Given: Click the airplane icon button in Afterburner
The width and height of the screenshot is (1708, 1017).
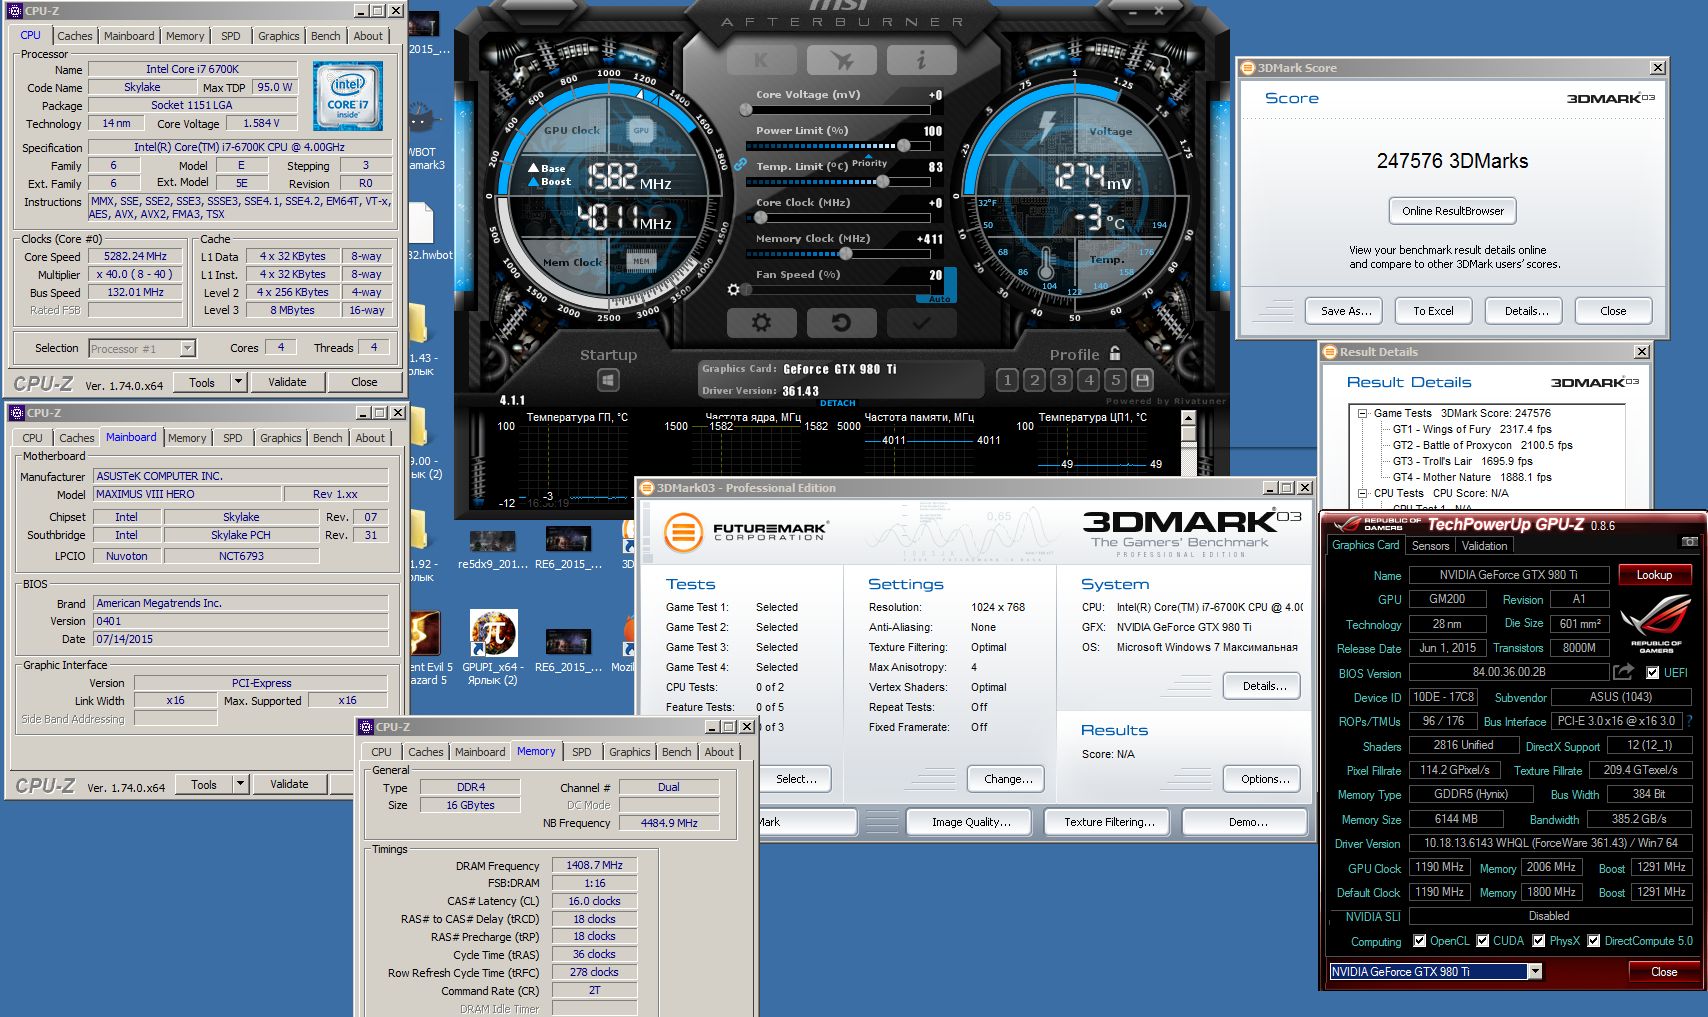Looking at the screenshot, I should (841, 60).
